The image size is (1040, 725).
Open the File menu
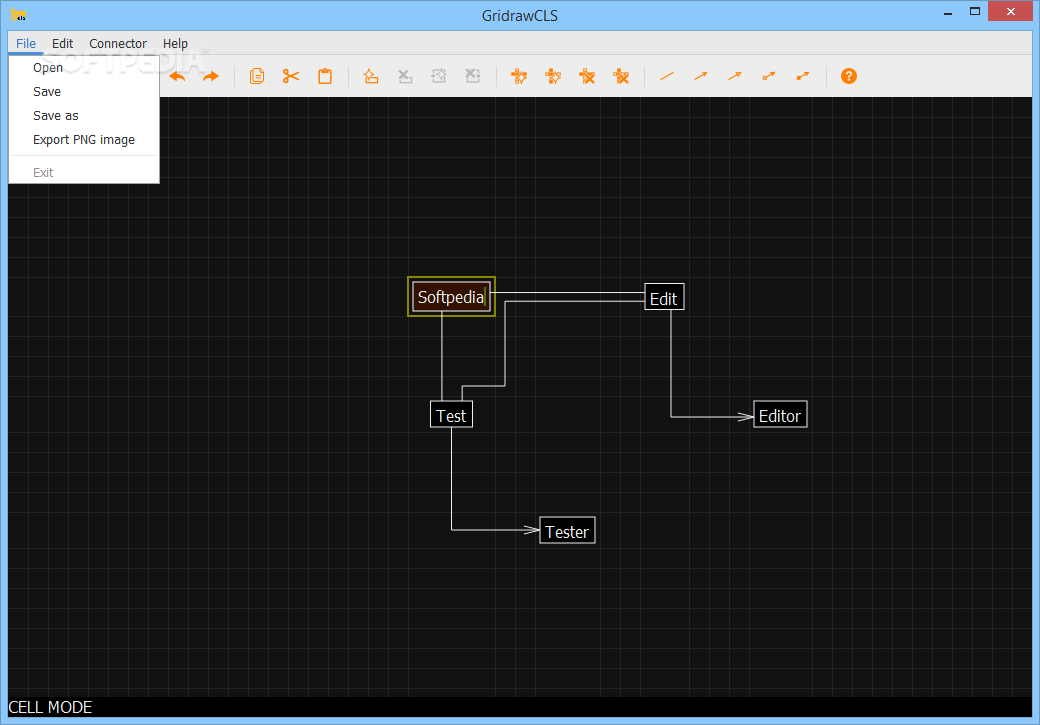point(26,43)
